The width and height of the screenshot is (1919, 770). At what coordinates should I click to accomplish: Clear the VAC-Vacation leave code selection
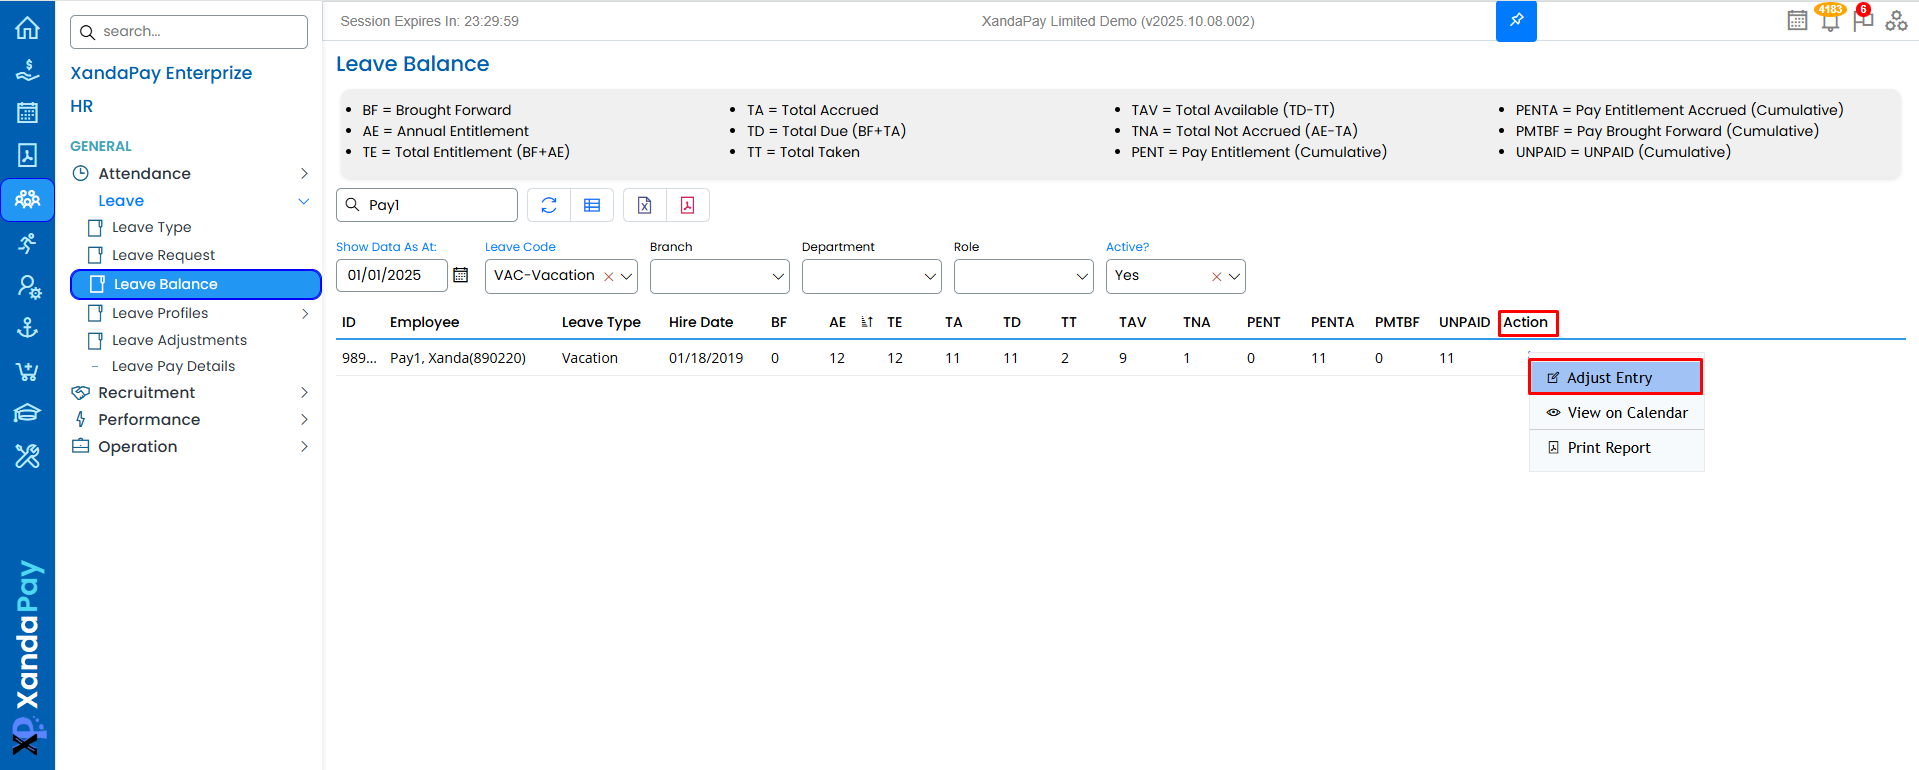tap(608, 277)
